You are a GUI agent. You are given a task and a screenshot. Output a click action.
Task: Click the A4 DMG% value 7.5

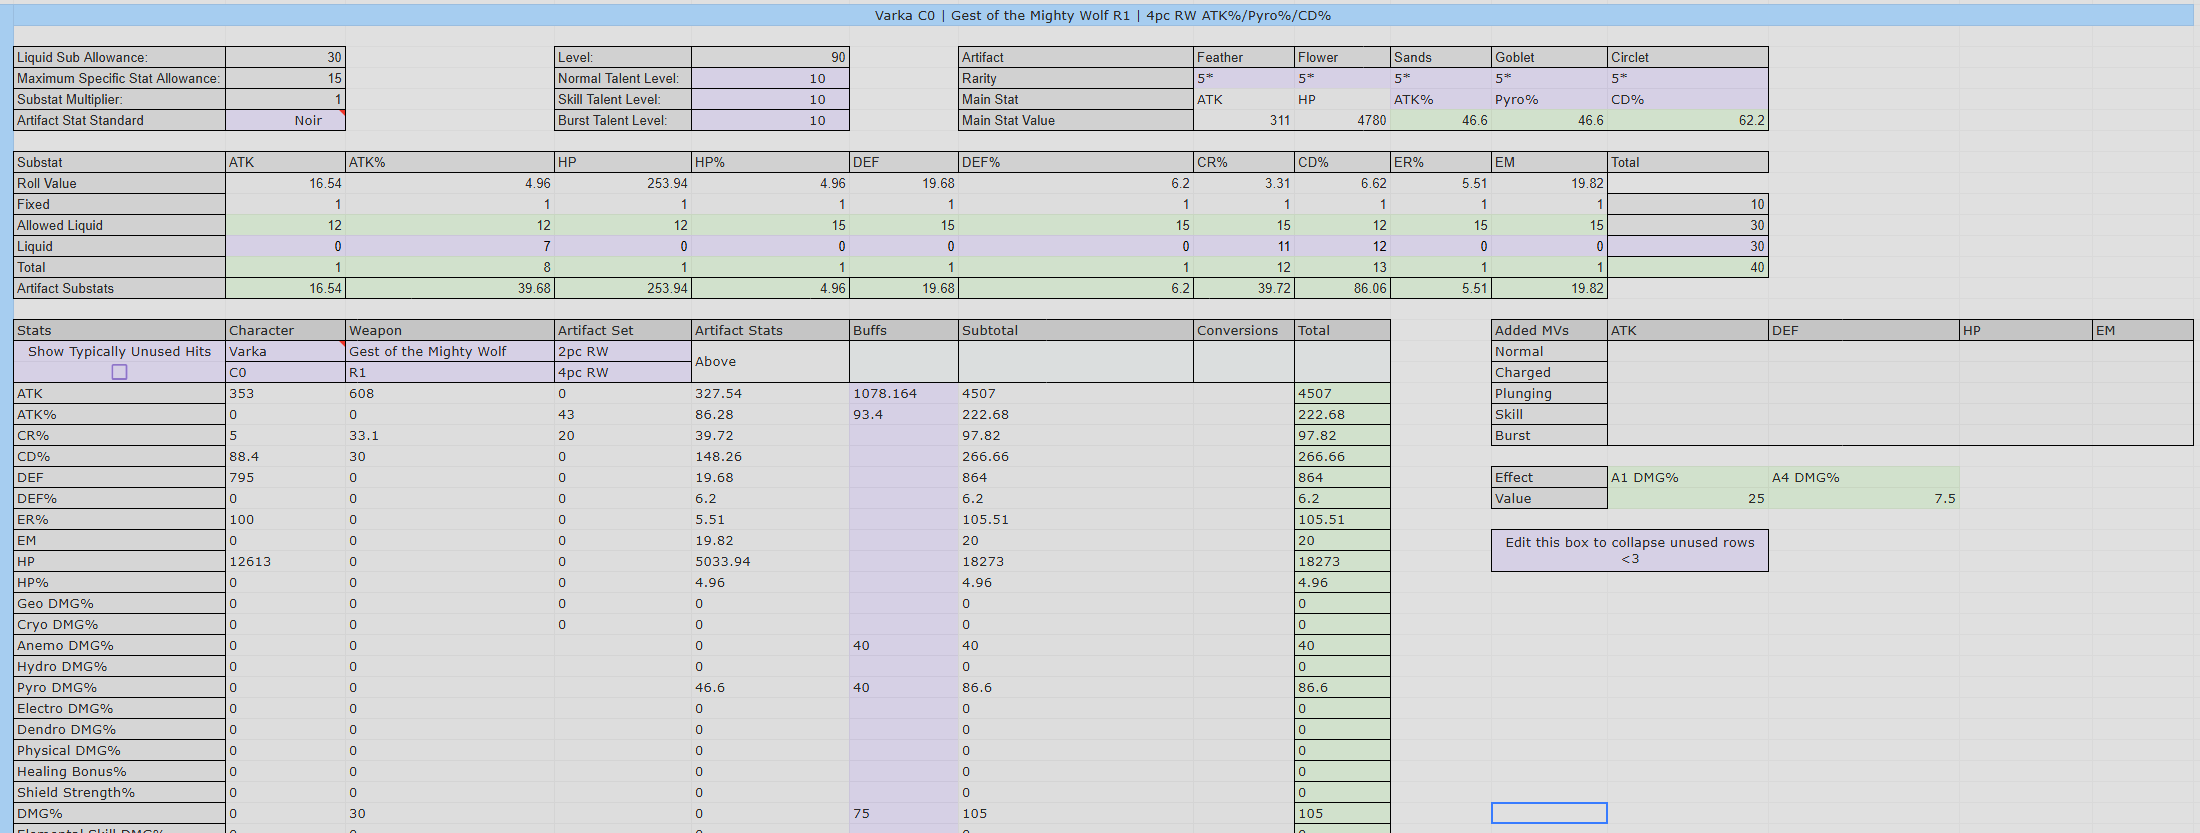pyautogui.click(x=1864, y=498)
